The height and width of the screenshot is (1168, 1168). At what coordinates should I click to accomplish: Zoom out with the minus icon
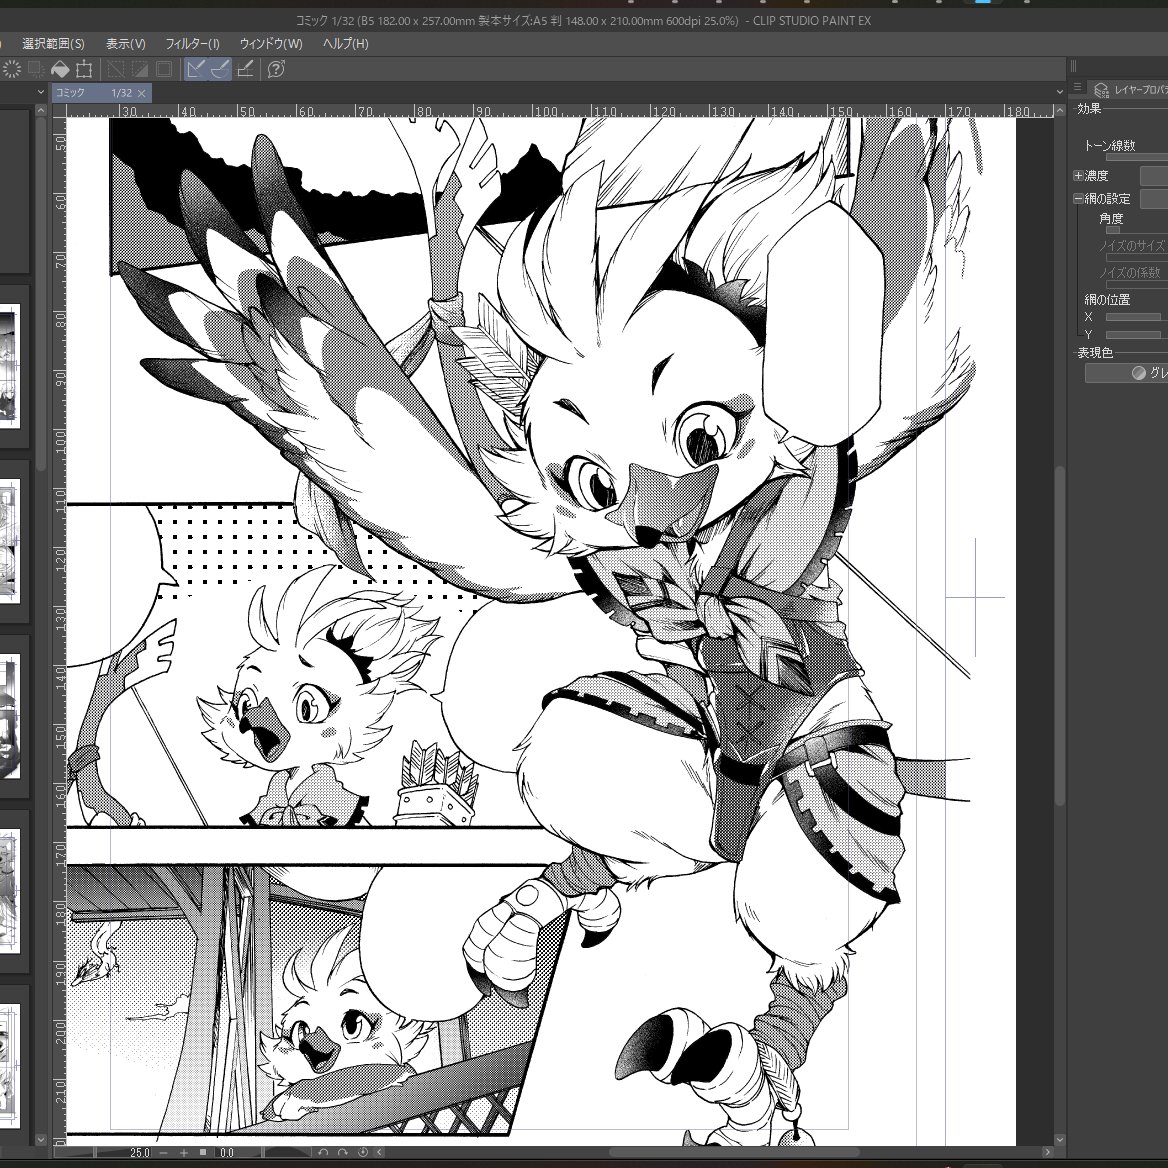[x=164, y=1152]
